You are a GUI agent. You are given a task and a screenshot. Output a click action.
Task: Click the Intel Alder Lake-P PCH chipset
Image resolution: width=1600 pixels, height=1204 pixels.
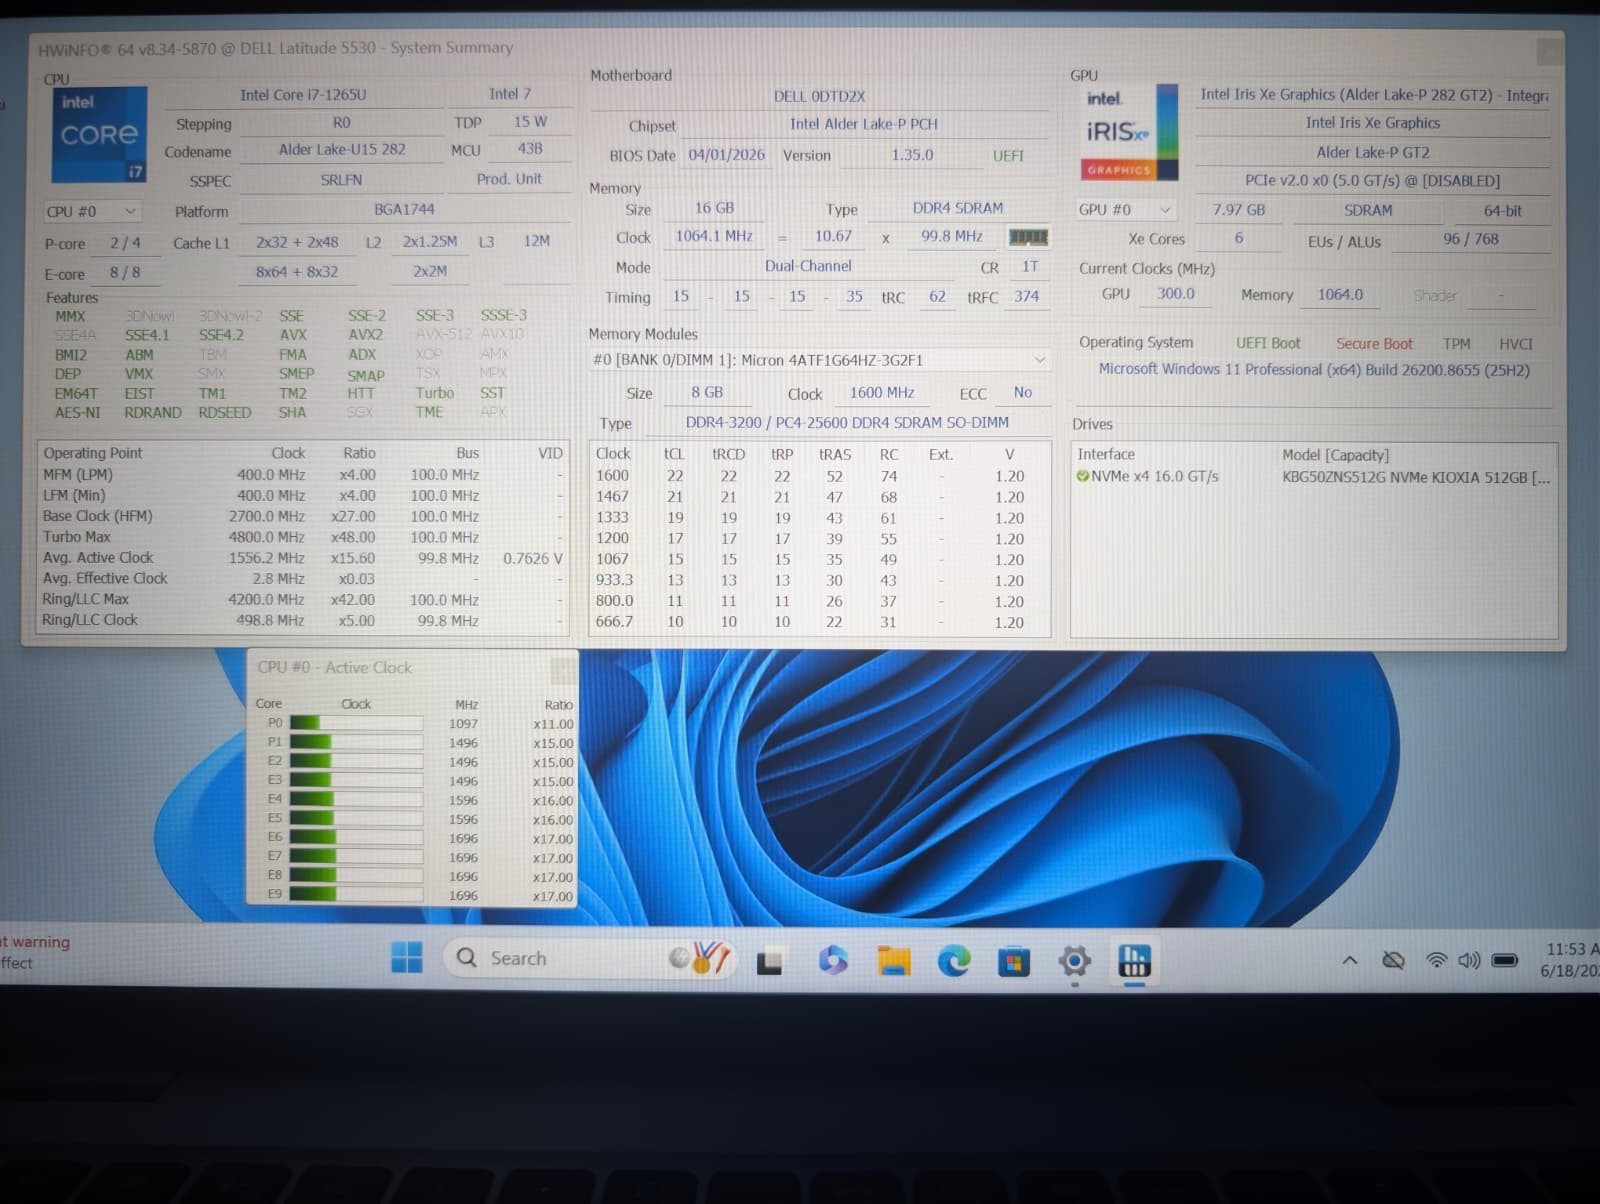(x=864, y=124)
